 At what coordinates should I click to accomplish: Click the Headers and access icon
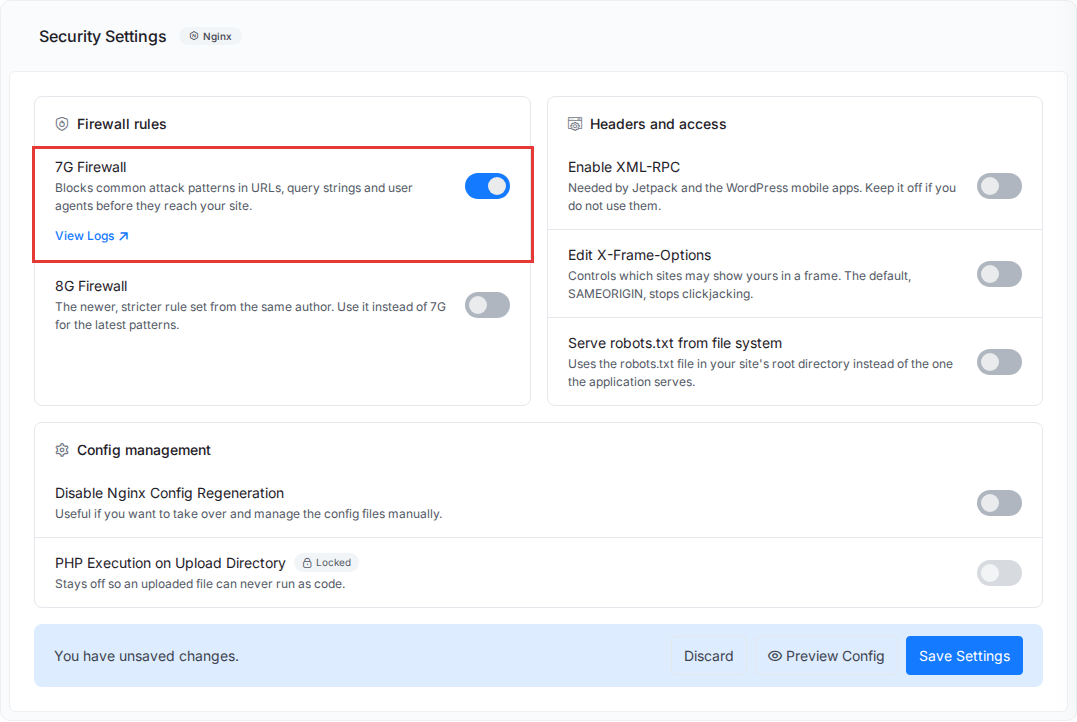click(575, 124)
